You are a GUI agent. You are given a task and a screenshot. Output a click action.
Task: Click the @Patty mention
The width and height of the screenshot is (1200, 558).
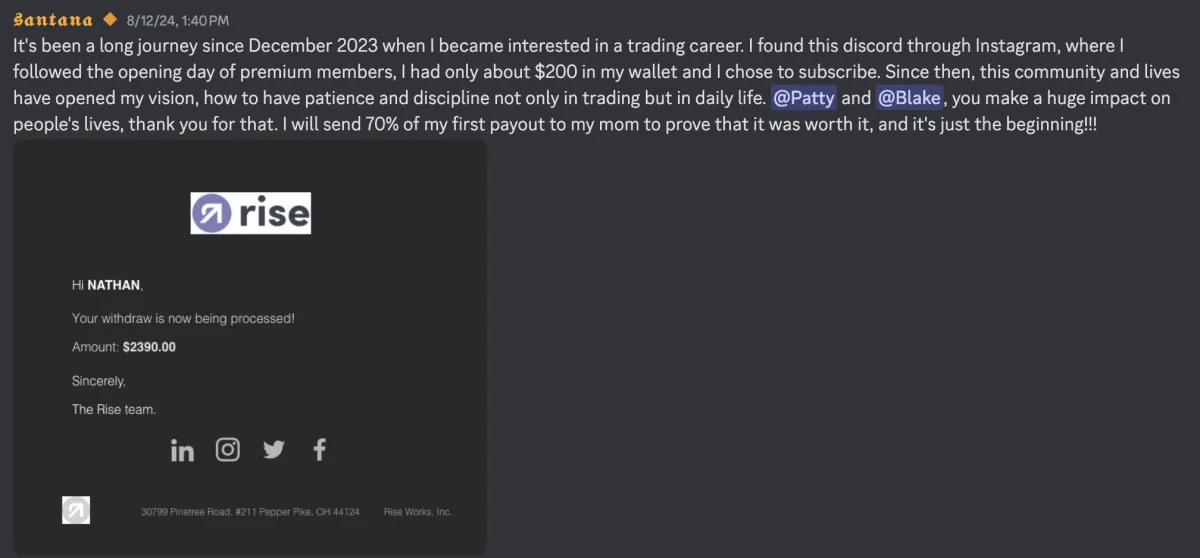pos(804,98)
